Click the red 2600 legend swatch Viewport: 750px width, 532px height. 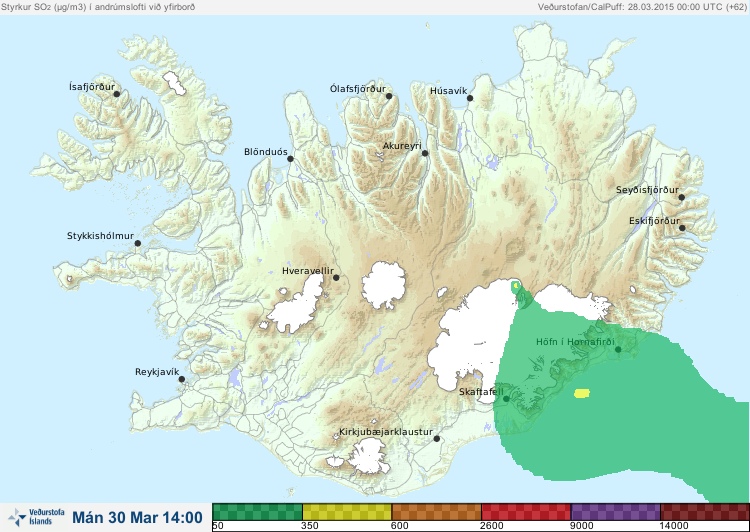[526, 512]
